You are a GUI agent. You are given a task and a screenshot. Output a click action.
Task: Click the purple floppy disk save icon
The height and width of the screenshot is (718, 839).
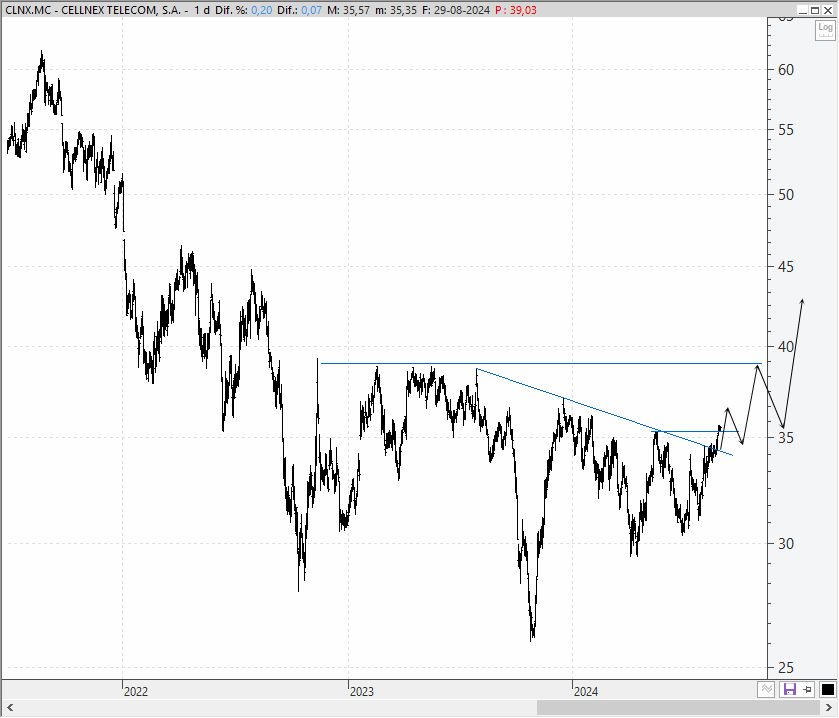coord(790,690)
